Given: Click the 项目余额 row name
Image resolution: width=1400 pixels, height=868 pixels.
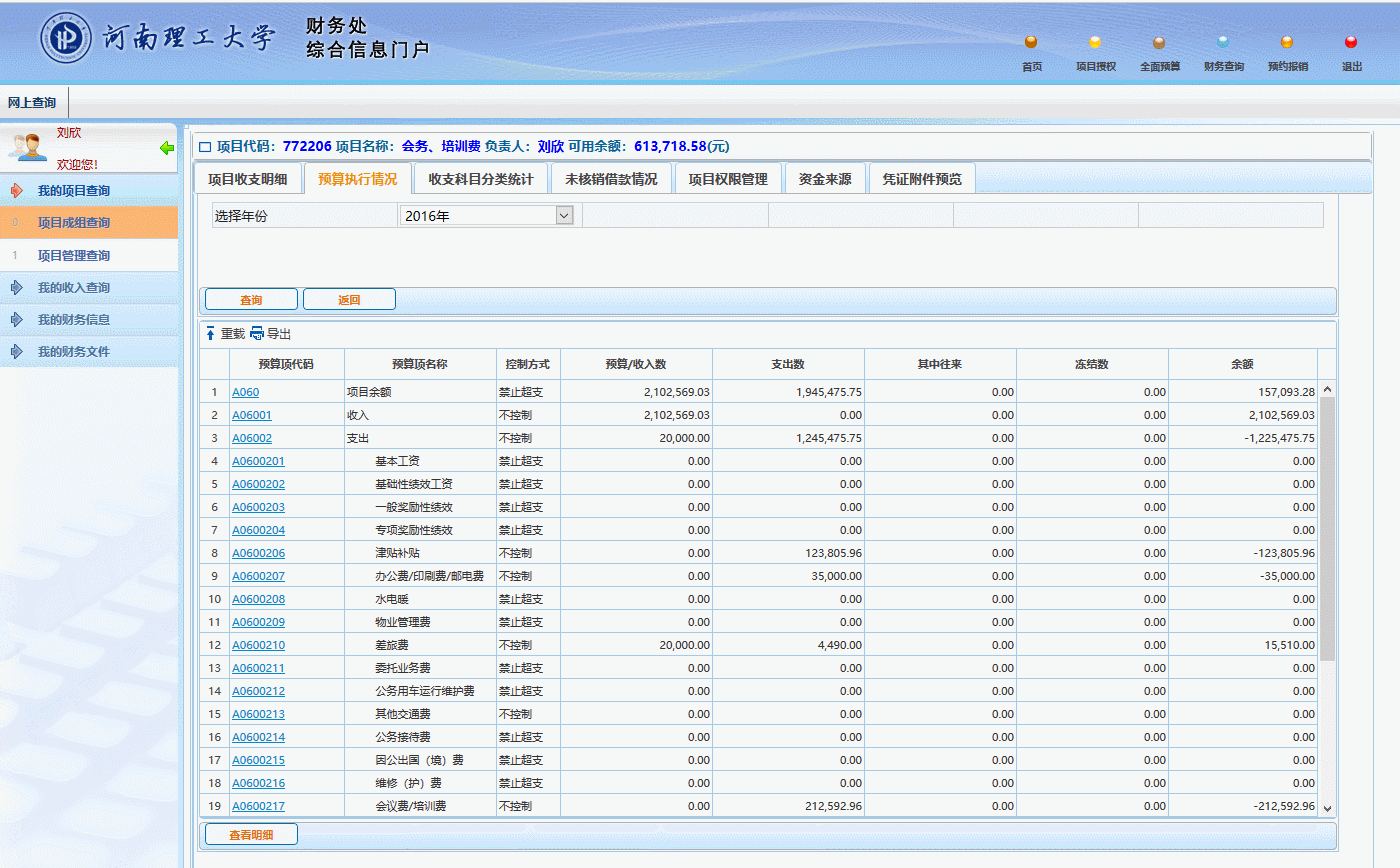Looking at the screenshot, I should 368,392.
